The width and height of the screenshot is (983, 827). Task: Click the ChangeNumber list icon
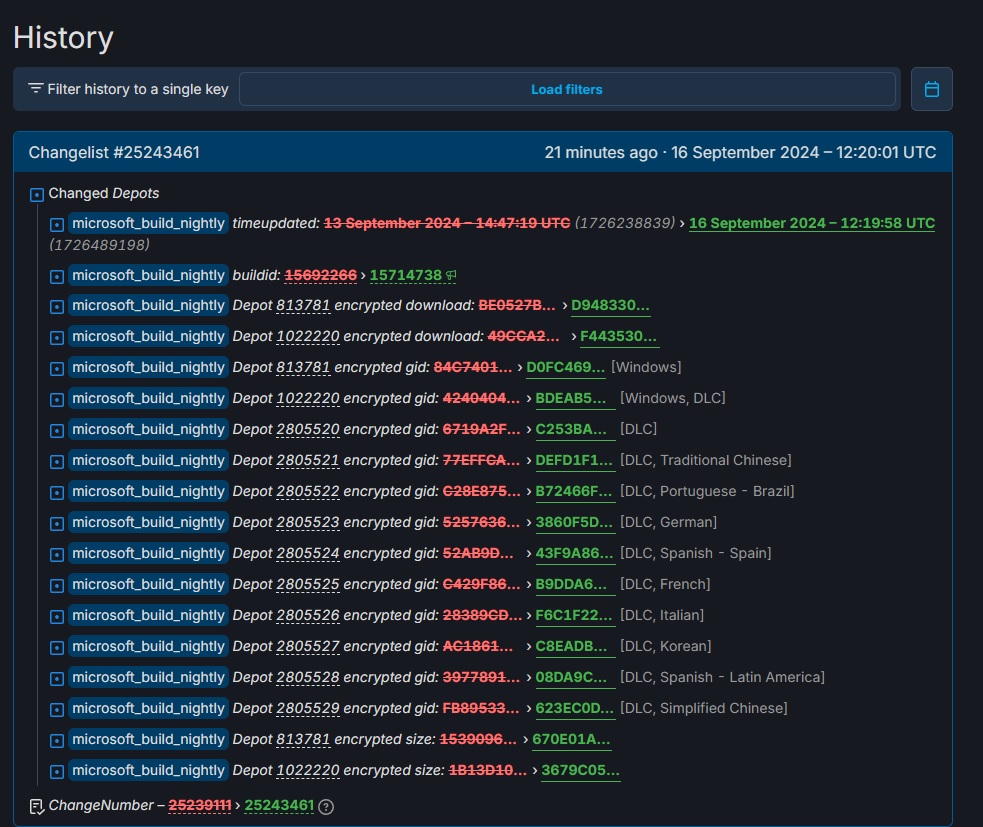click(x=37, y=807)
